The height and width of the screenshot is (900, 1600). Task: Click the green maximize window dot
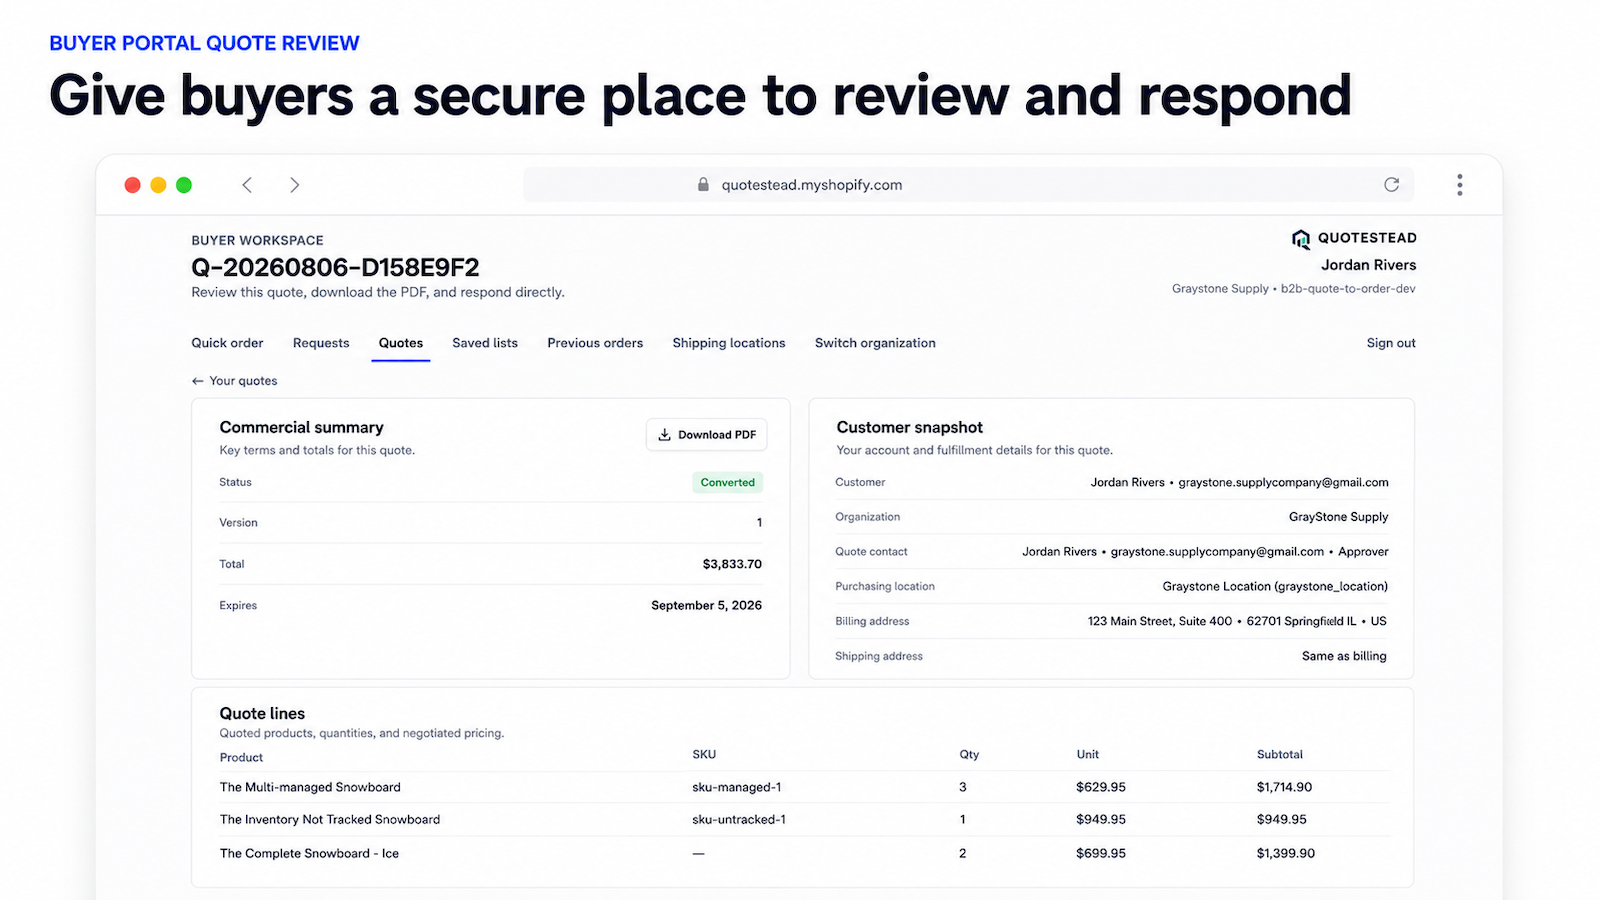(x=184, y=185)
